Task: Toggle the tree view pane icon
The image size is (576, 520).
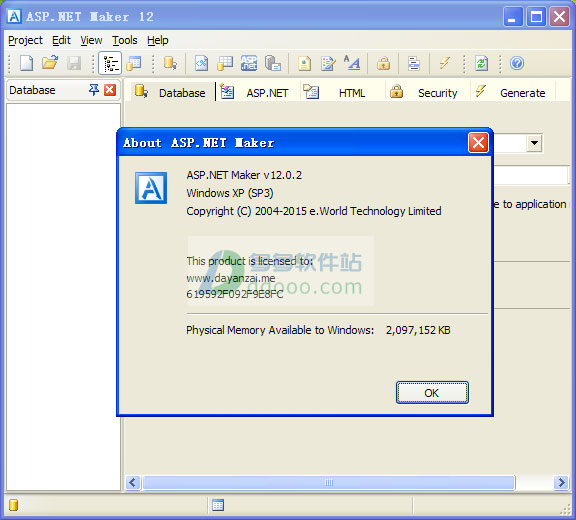Action: (110, 63)
